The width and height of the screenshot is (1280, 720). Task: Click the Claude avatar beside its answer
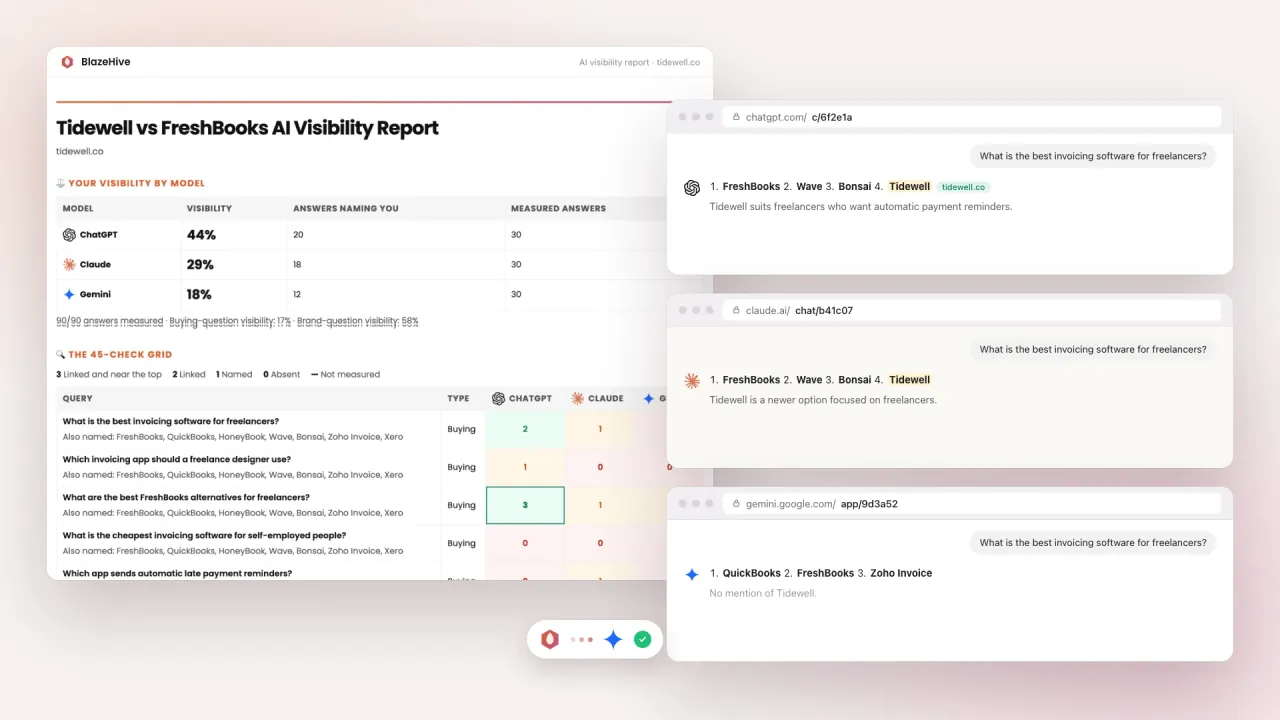pos(691,381)
